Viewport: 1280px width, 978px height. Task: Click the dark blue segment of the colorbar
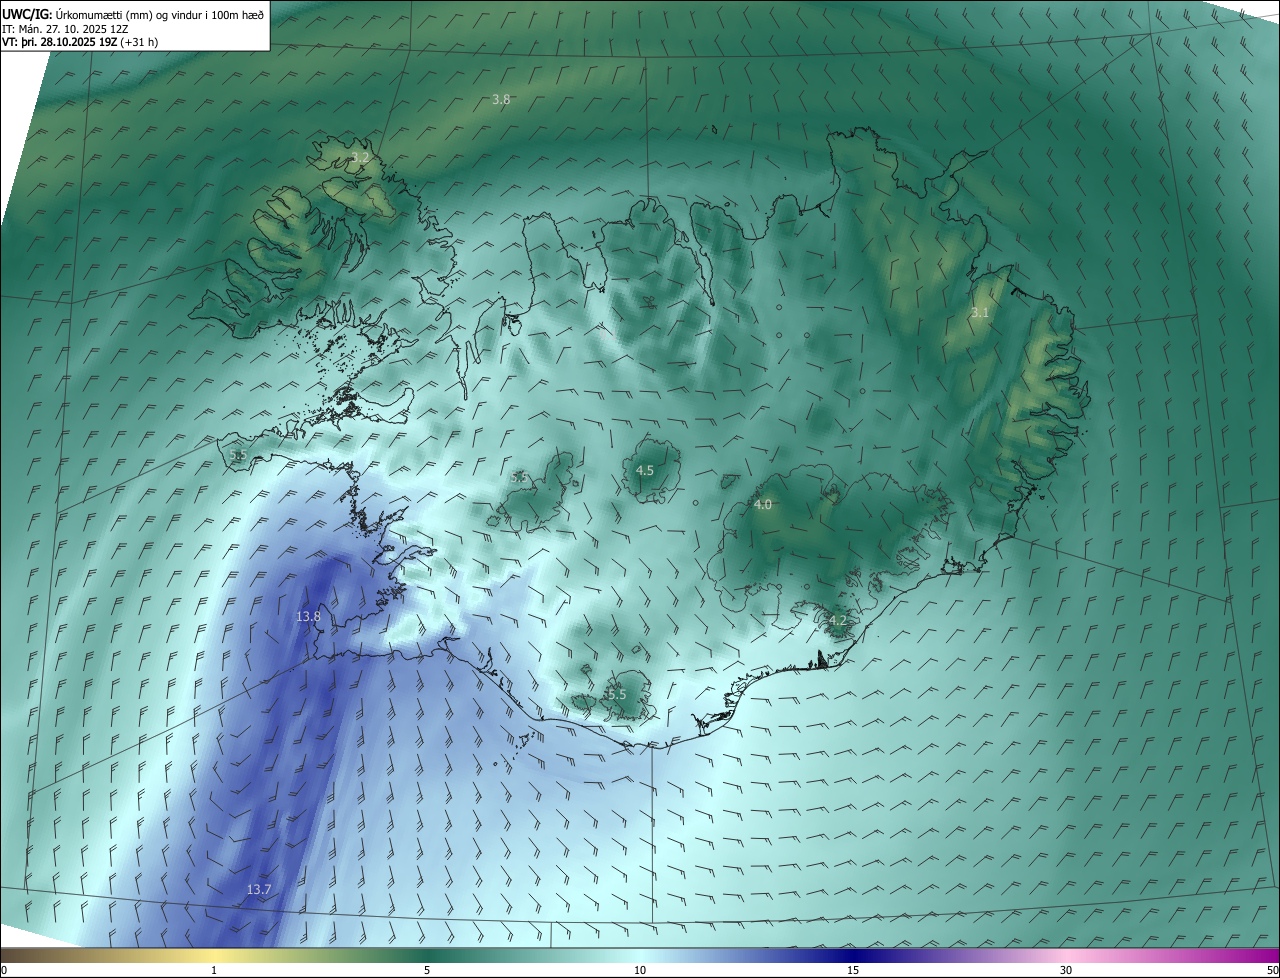[x=852, y=955]
